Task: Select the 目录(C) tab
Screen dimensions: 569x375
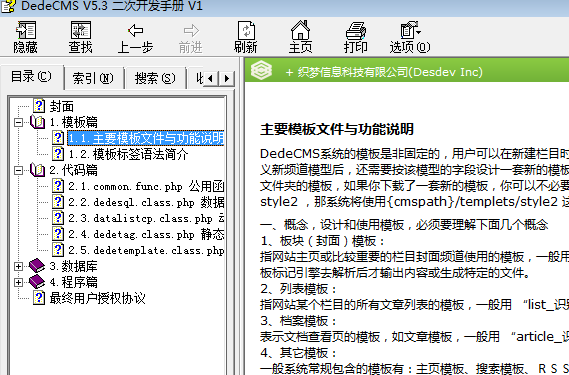Action: click(32, 77)
